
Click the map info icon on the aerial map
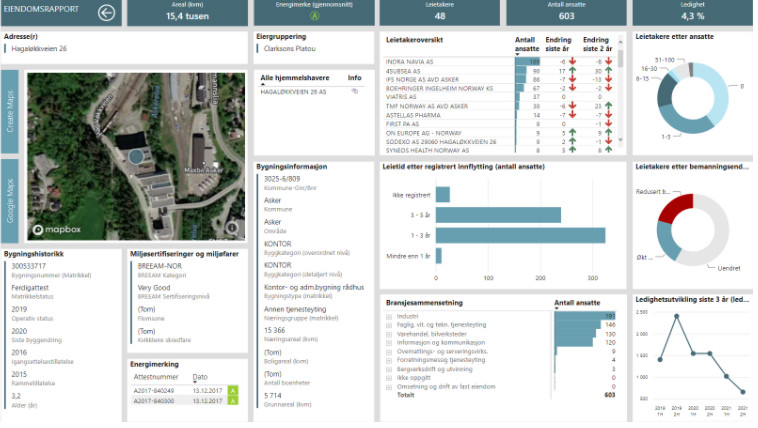[x=233, y=227]
